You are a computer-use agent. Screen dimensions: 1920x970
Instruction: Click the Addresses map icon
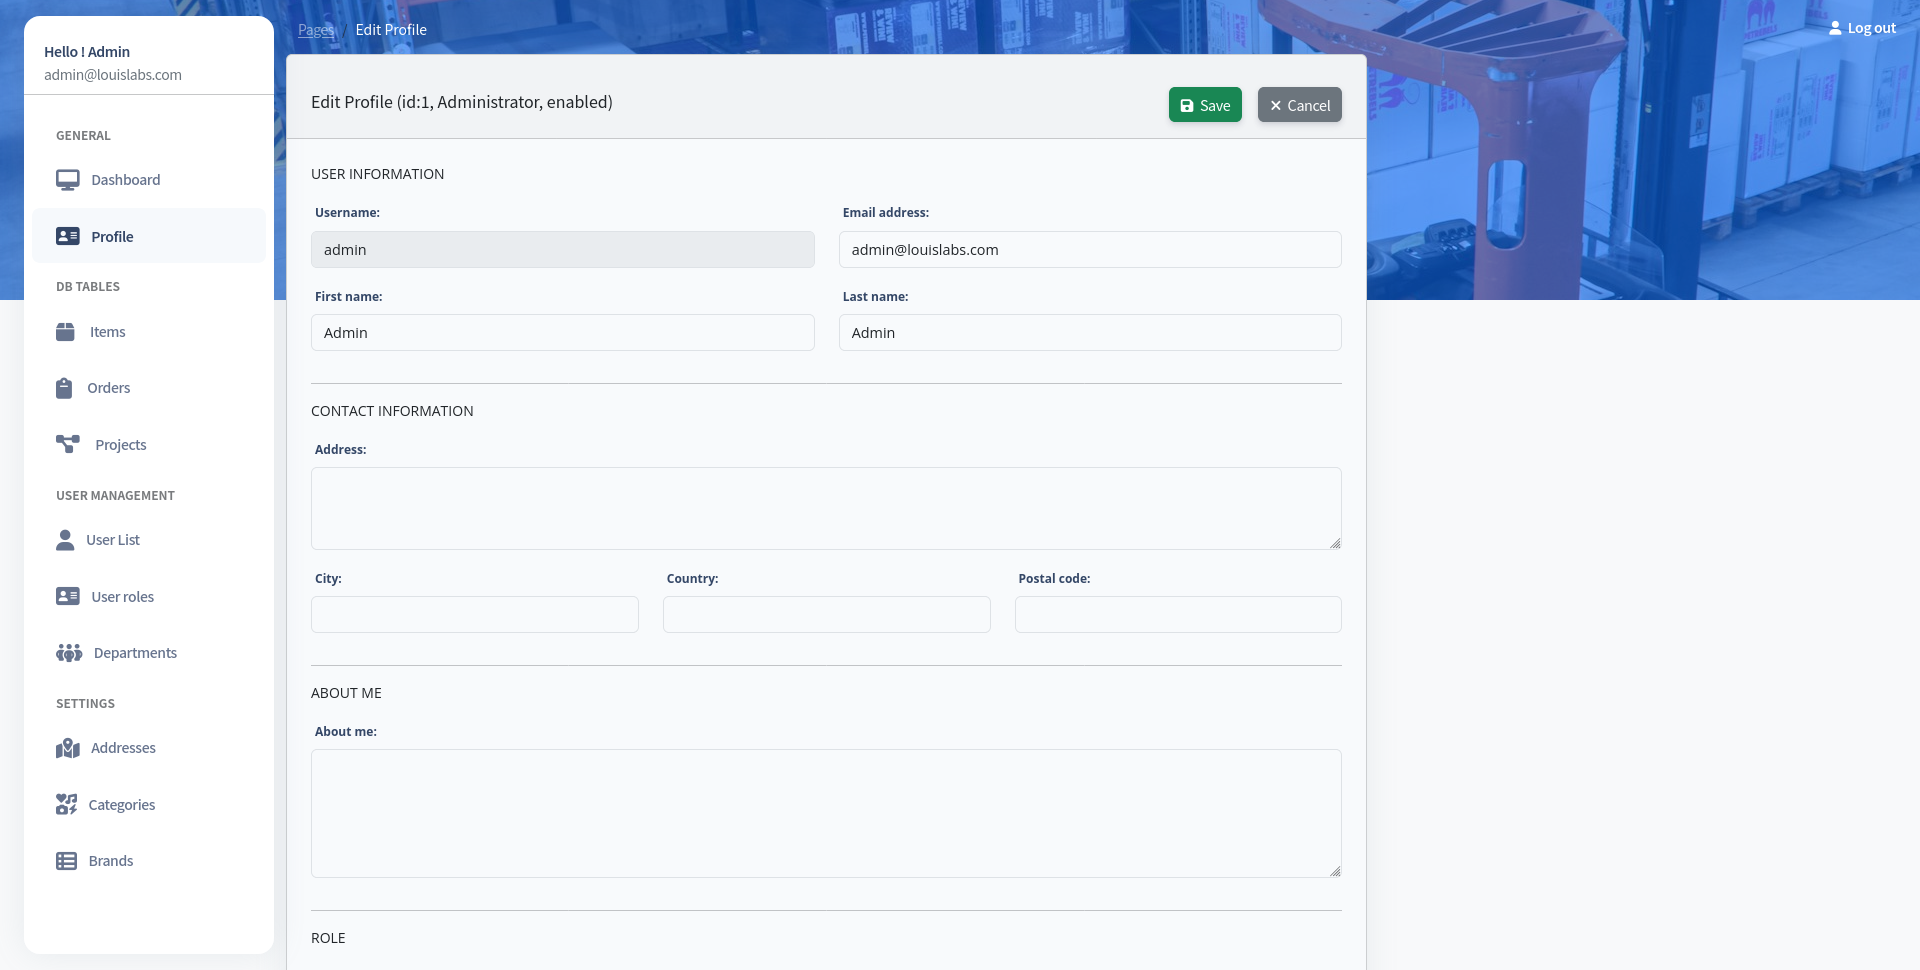click(x=68, y=748)
